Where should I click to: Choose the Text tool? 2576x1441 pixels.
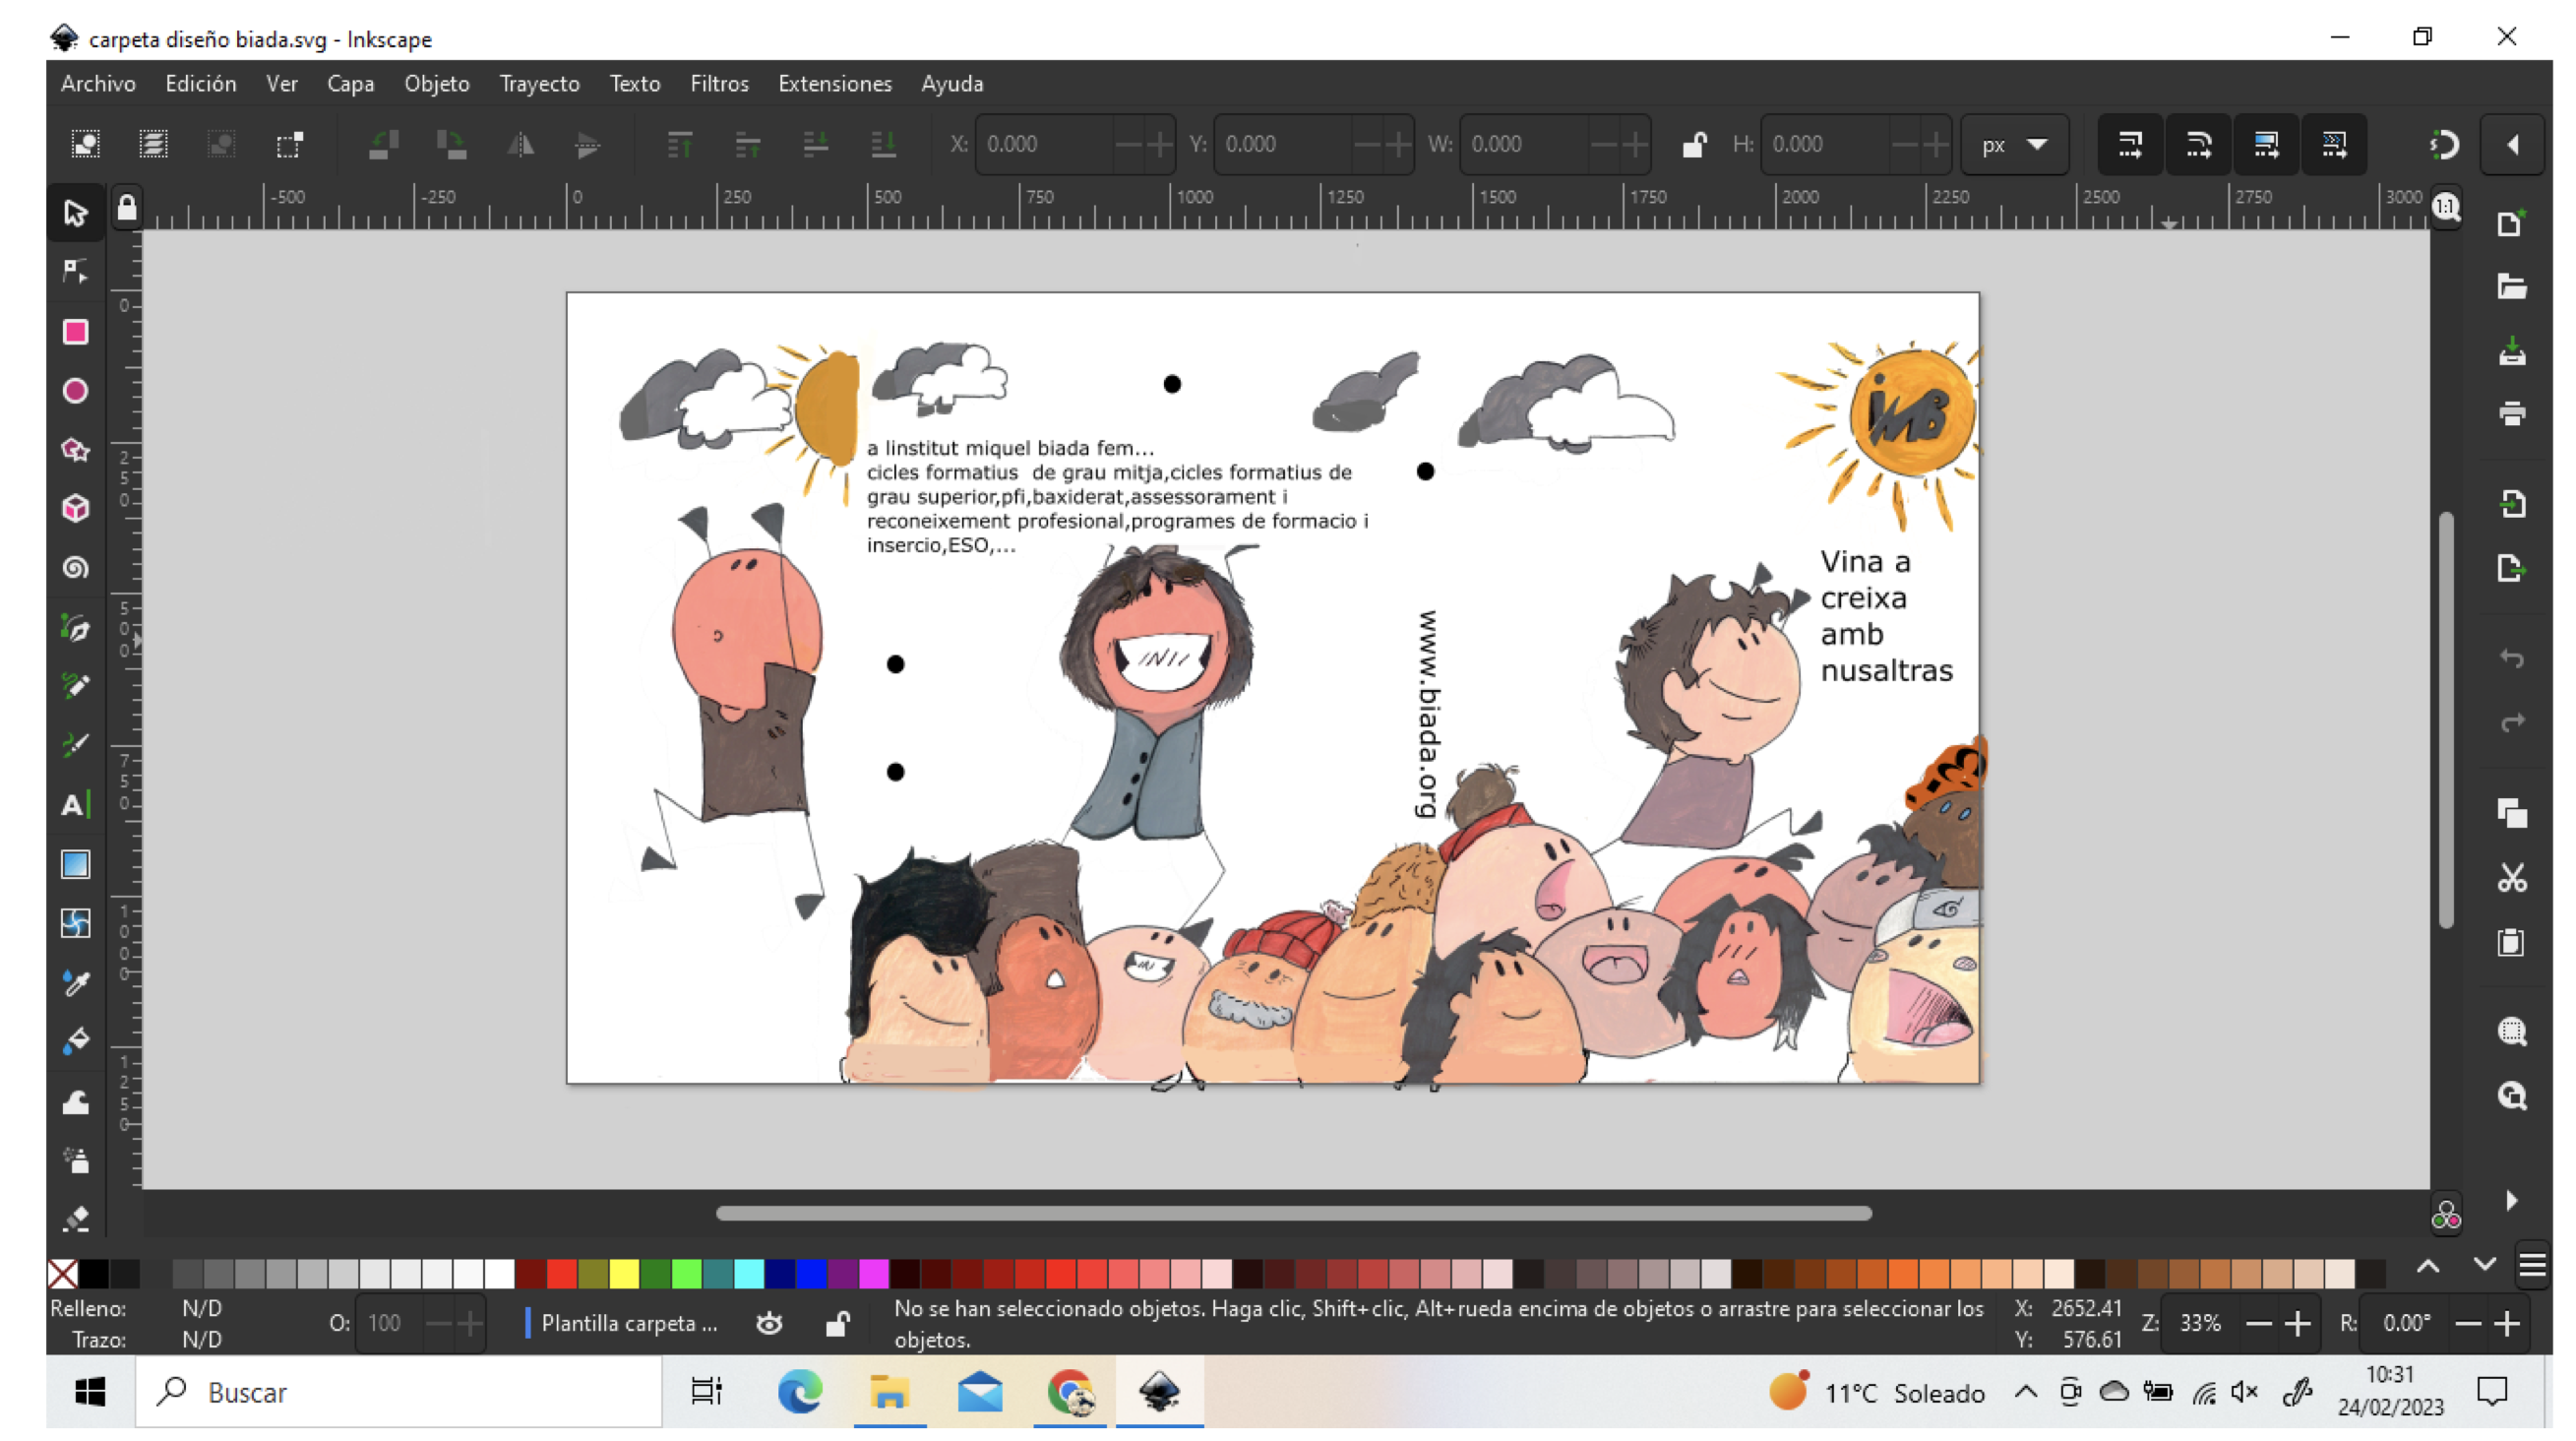(x=75, y=805)
